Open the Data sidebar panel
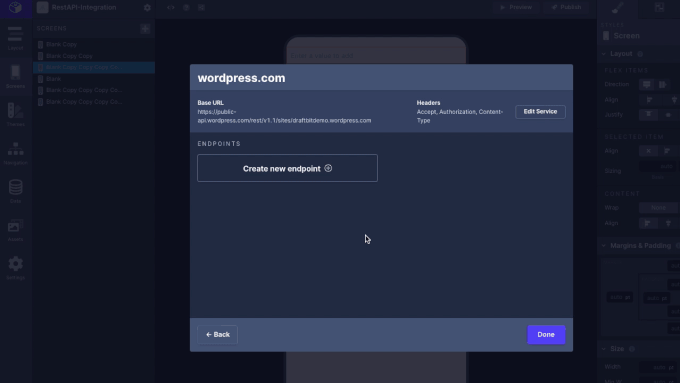The width and height of the screenshot is (680, 383). coord(15,191)
